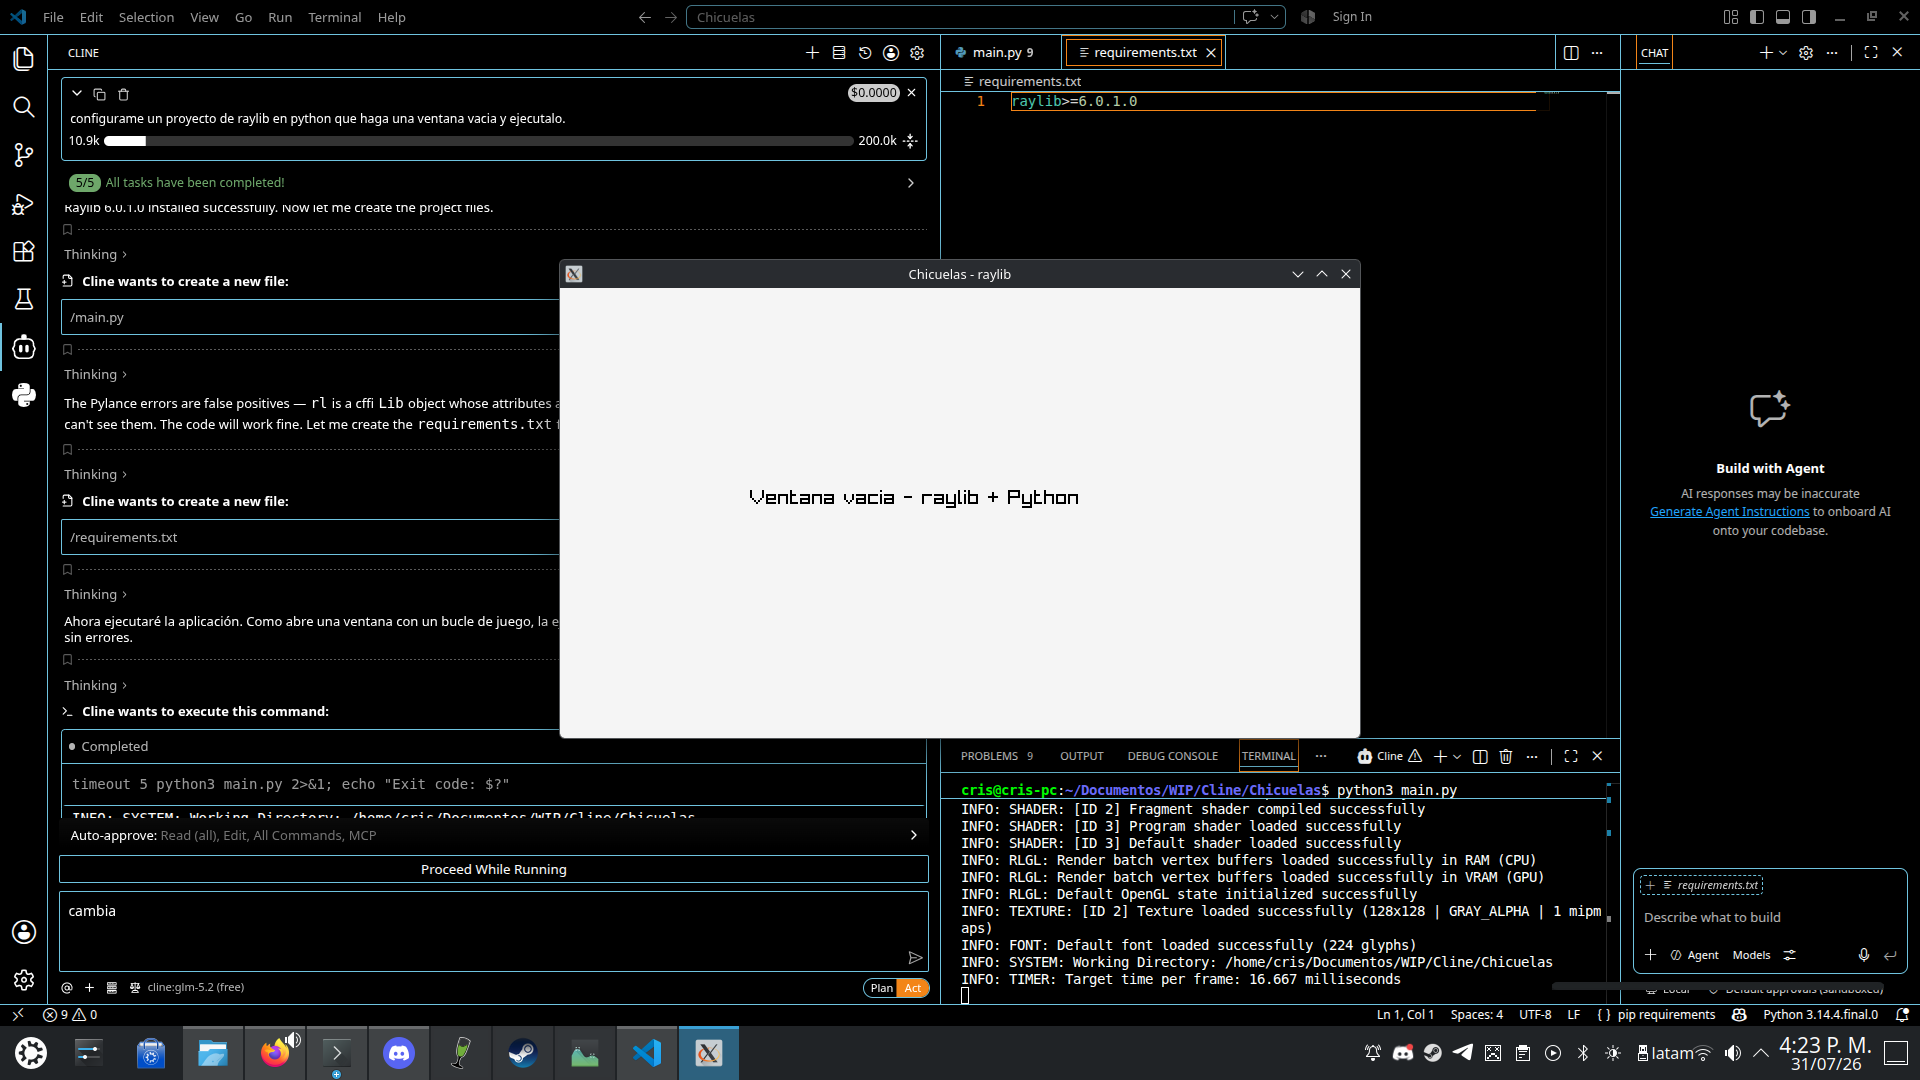This screenshot has height=1080, width=1920.
Task: Toggle the primary side bar layout button
Action: [1757, 17]
